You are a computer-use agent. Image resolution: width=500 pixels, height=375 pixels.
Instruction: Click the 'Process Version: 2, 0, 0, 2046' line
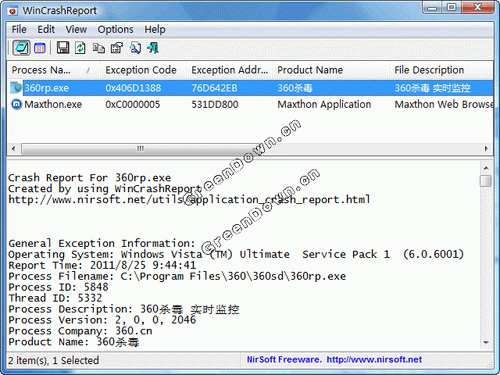[x=102, y=320]
